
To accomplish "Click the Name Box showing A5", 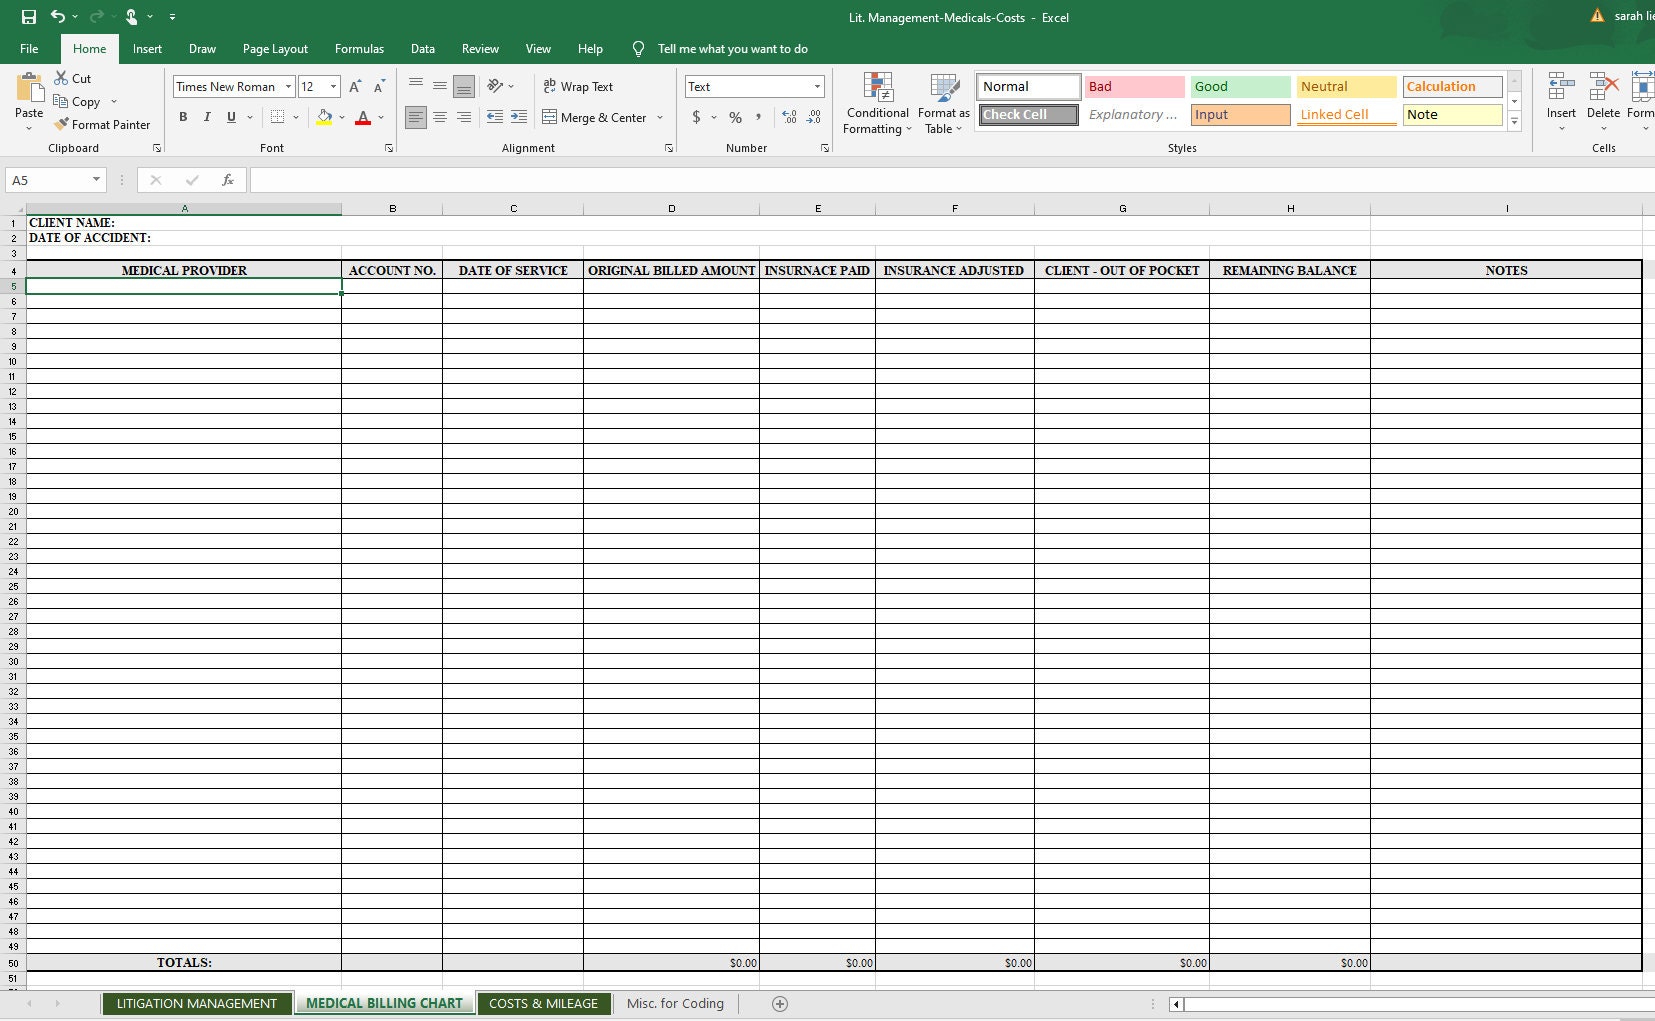I will pyautogui.click(x=47, y=180).
